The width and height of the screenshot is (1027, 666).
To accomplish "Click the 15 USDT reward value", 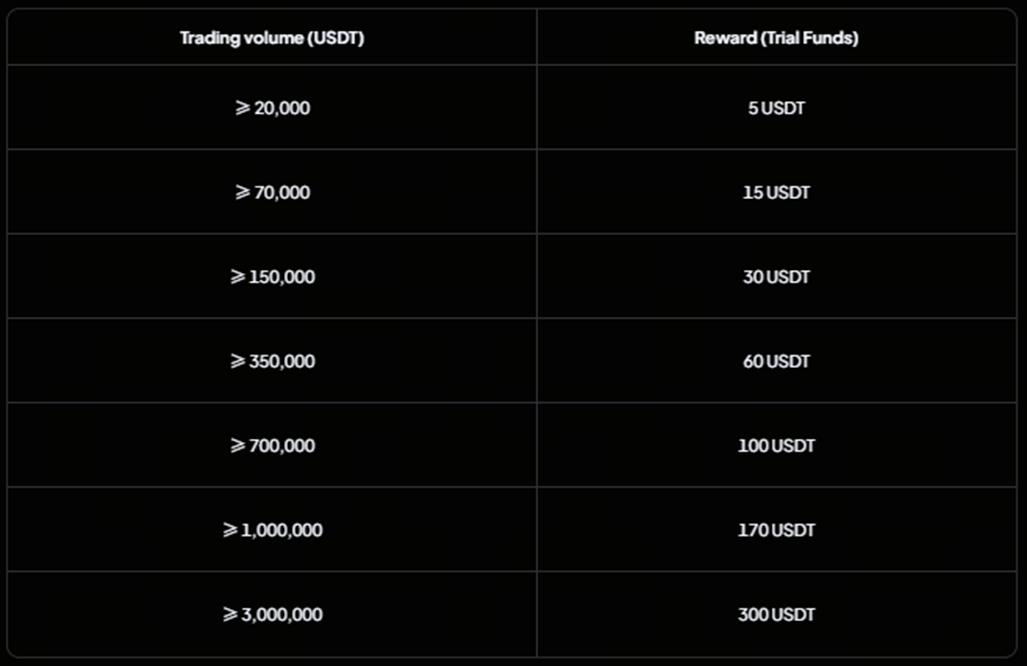I will [x=776, y=192].
